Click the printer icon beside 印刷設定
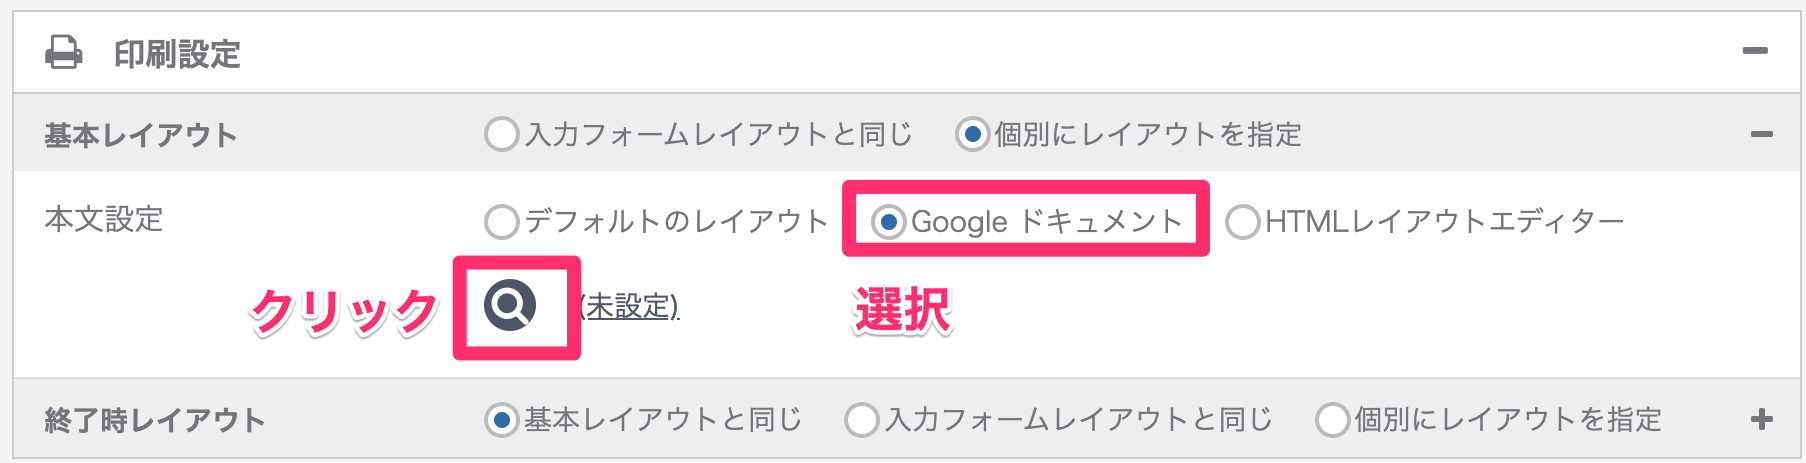 pos(64,53)
